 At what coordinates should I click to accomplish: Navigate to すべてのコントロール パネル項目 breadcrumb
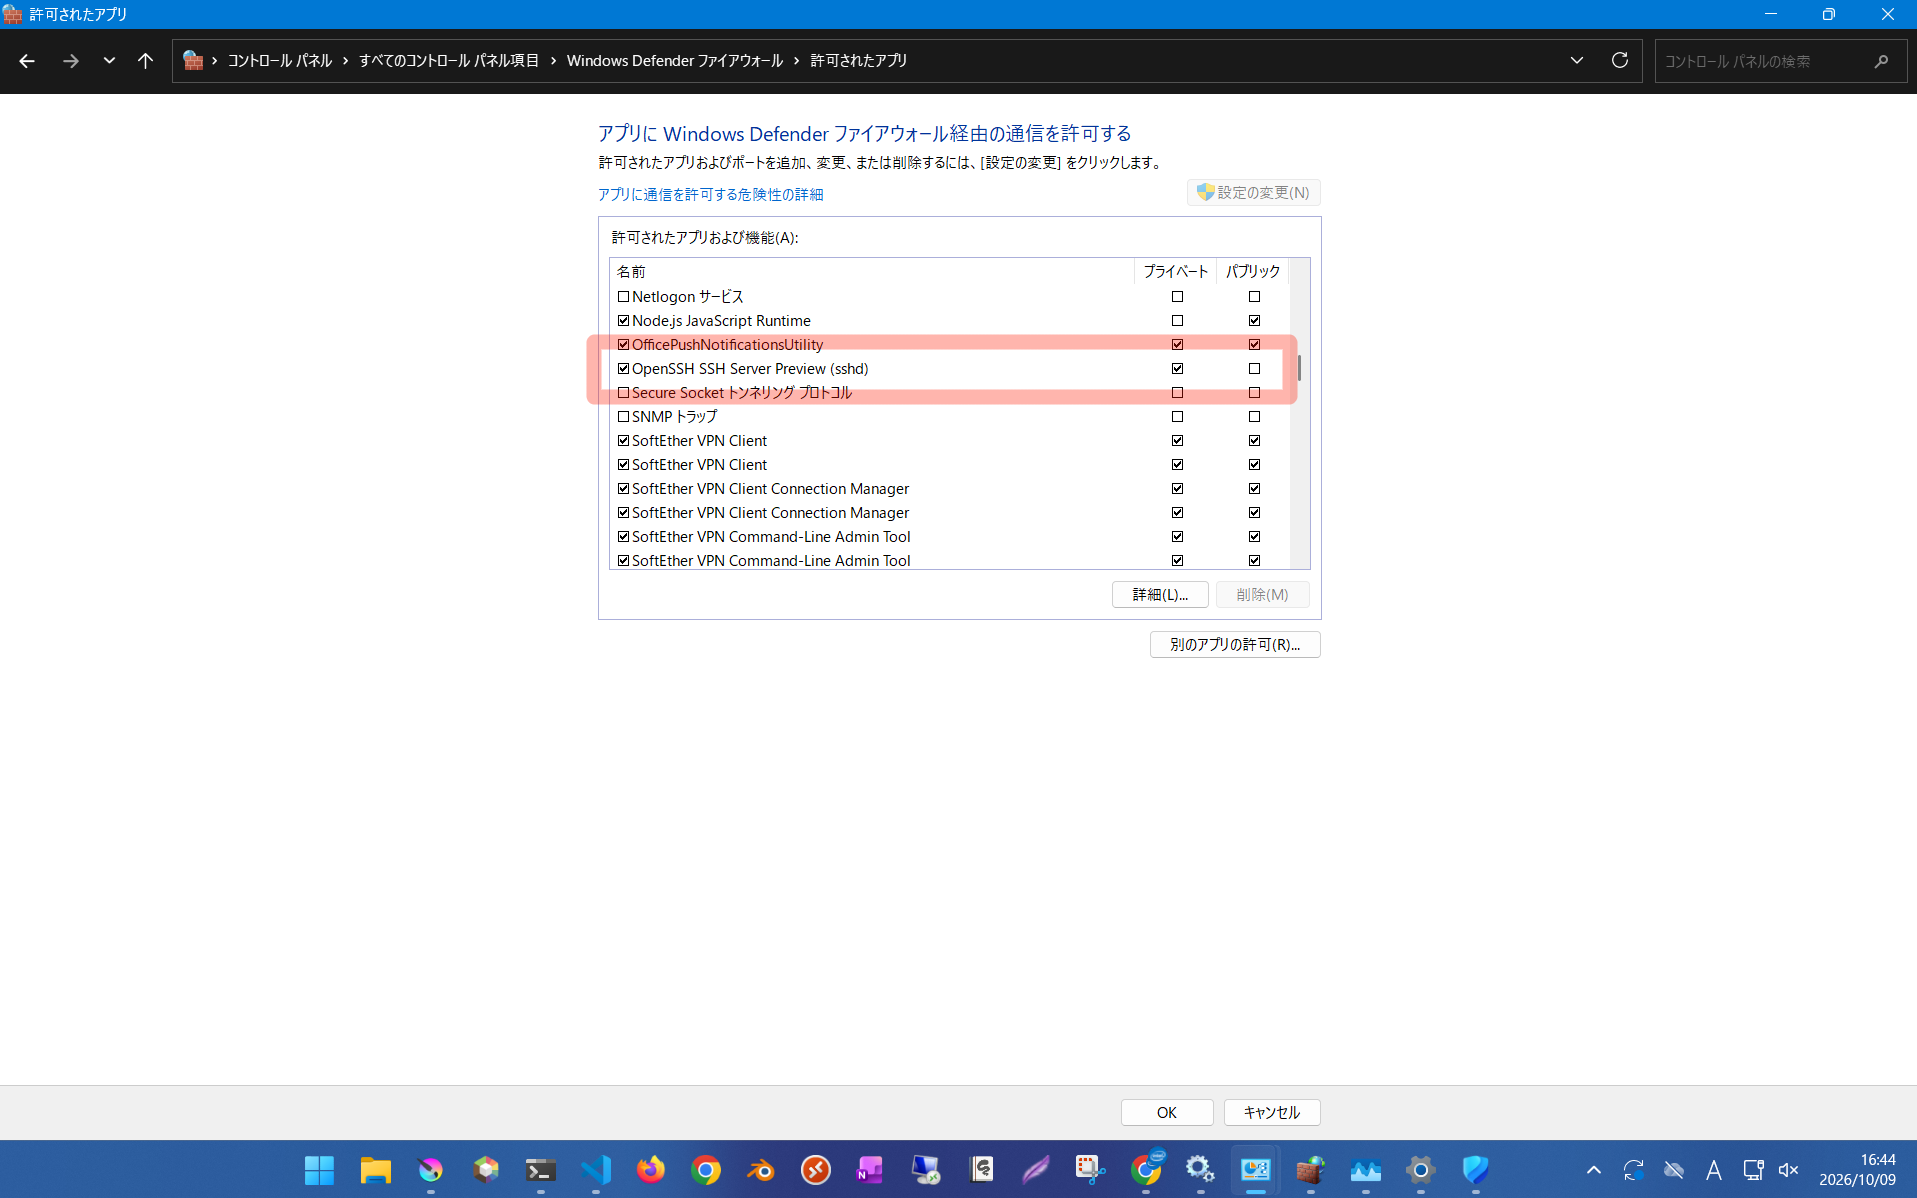pyautogui.click(x=449, y=61)
